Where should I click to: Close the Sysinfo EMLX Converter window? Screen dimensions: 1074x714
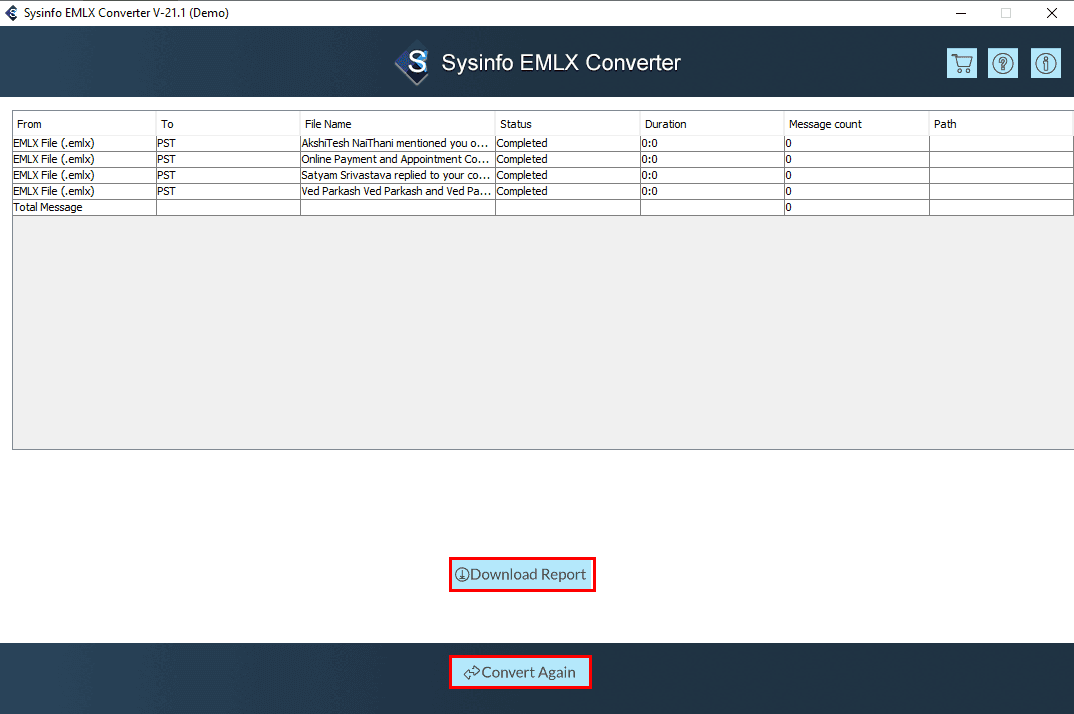click(1051, 13)
